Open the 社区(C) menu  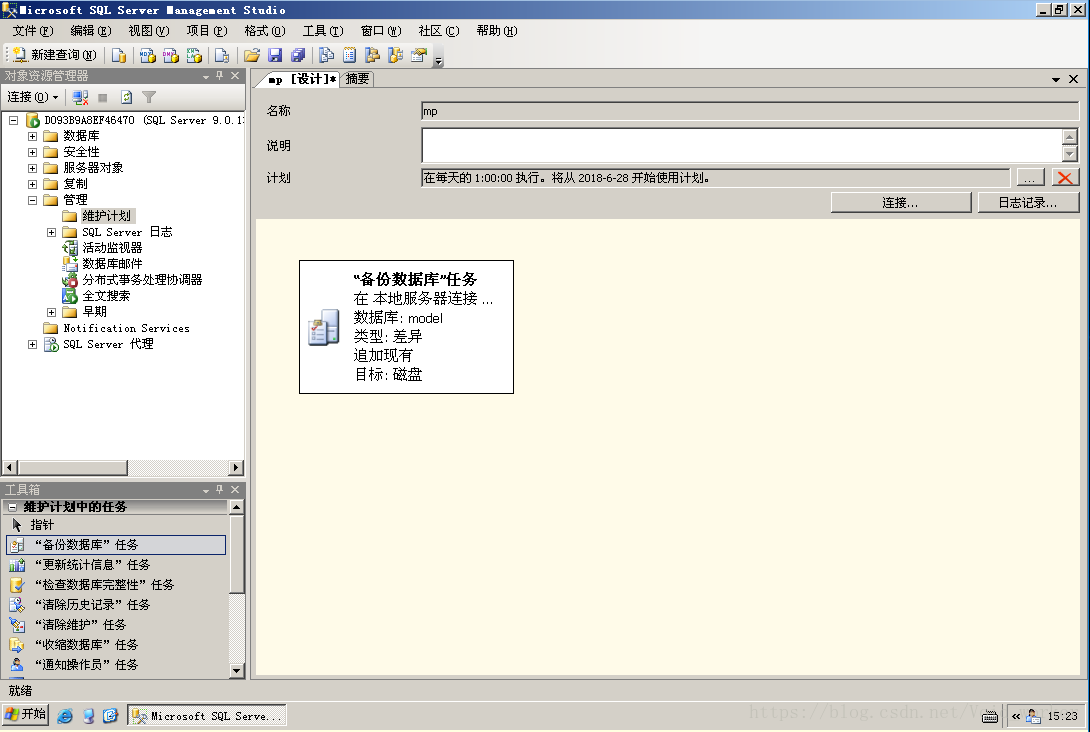pyautogui.click(x=439, y=31)
